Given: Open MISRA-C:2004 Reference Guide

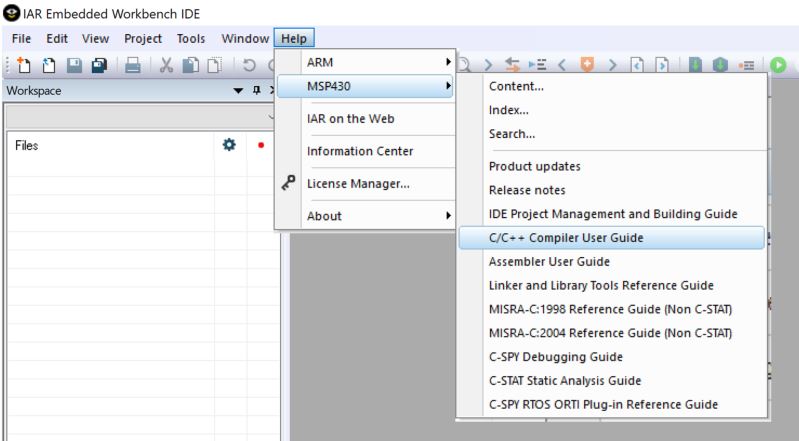Looking at the screenshot, I should tap(611, 333).
